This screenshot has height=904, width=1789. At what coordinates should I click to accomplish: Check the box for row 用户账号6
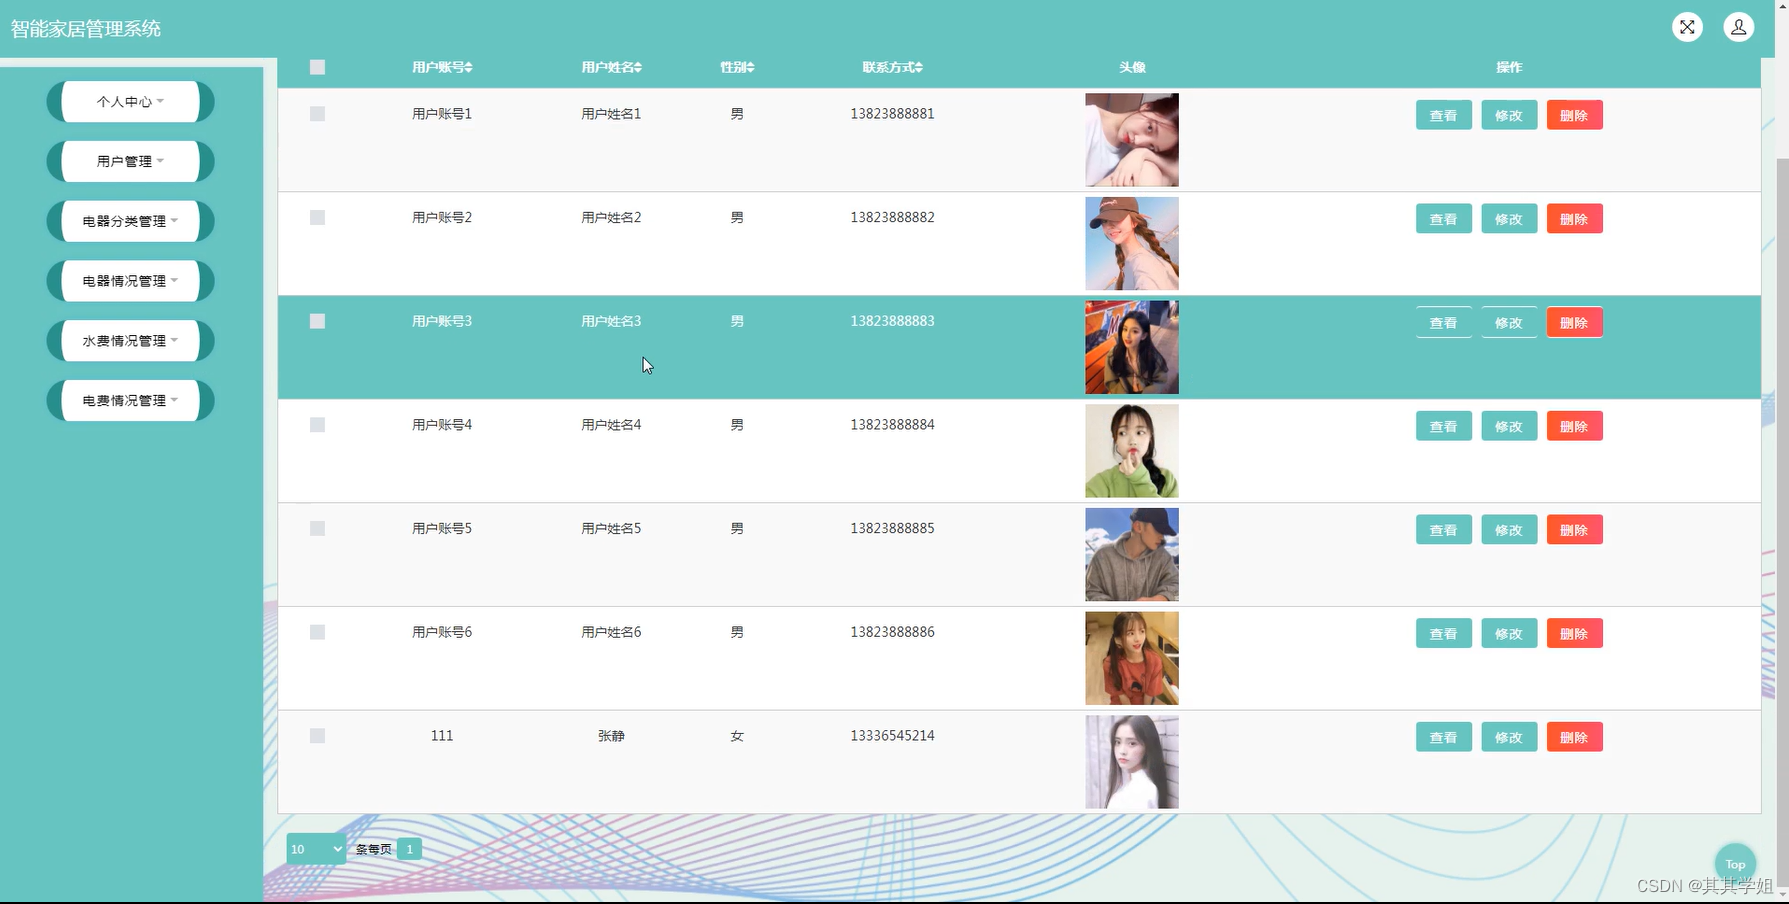(x=317, y=632)
